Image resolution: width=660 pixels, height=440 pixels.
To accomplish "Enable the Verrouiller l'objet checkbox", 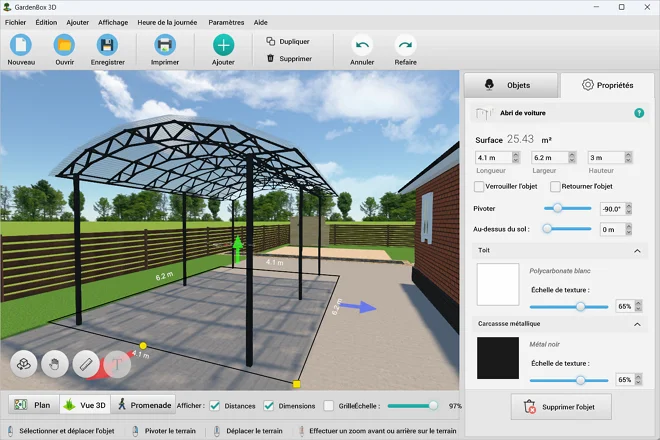I will (479, 186).
